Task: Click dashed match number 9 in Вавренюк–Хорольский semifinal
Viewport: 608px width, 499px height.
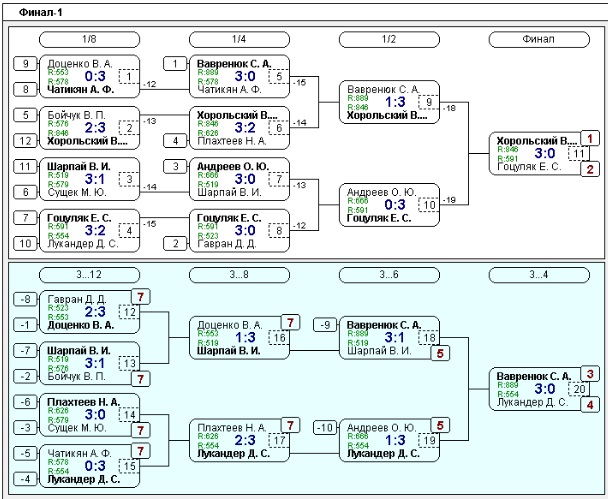Action: [429, 102]
